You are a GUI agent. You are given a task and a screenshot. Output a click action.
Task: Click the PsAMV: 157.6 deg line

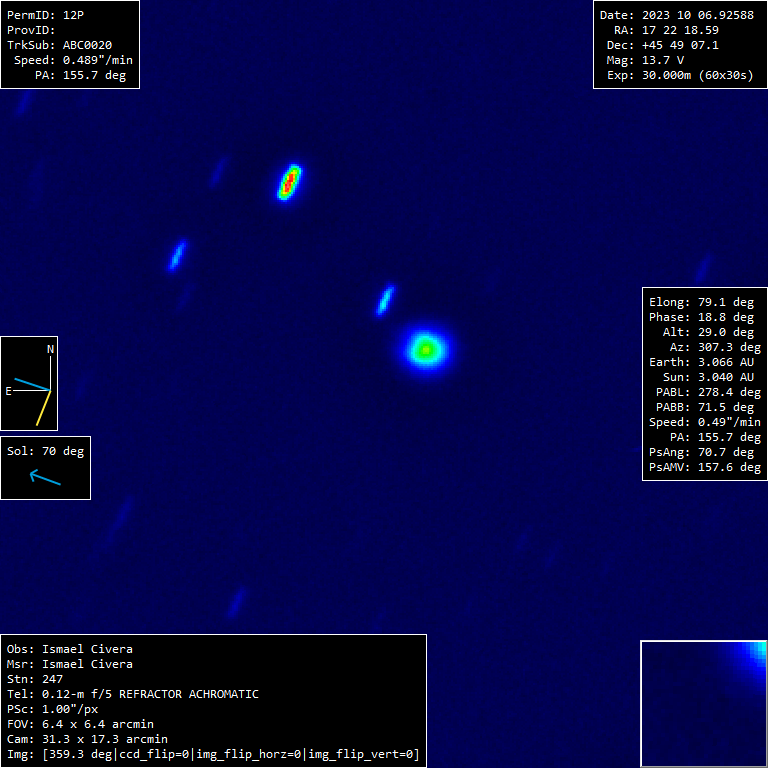point(705,467)
